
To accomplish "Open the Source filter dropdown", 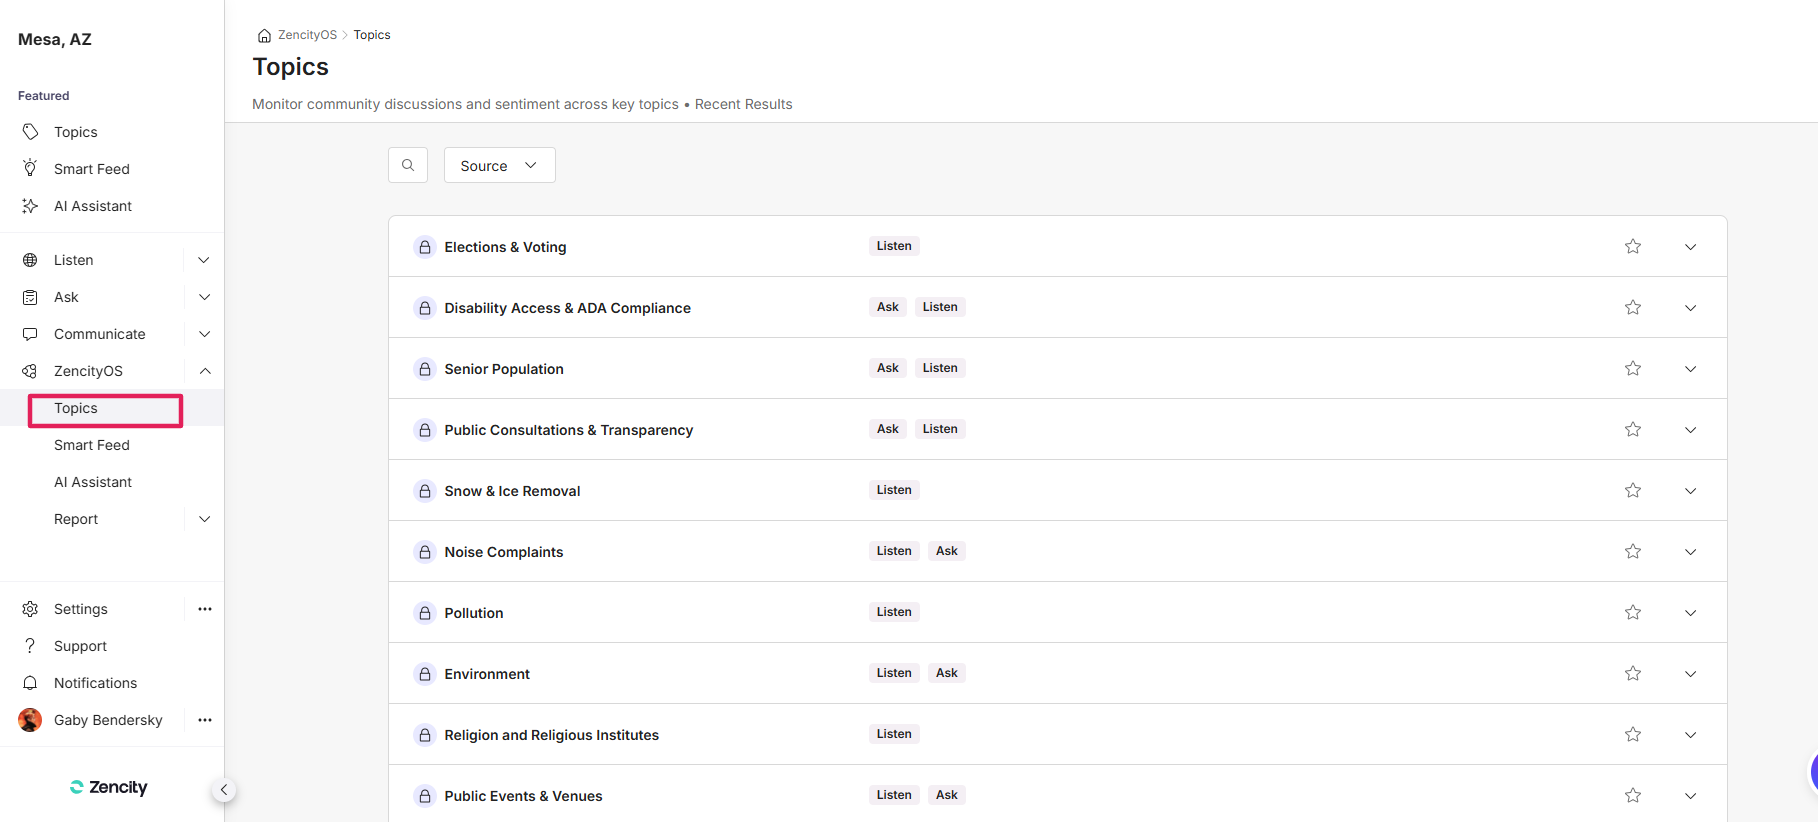I will pyautogui.click(x=499, y=166).
